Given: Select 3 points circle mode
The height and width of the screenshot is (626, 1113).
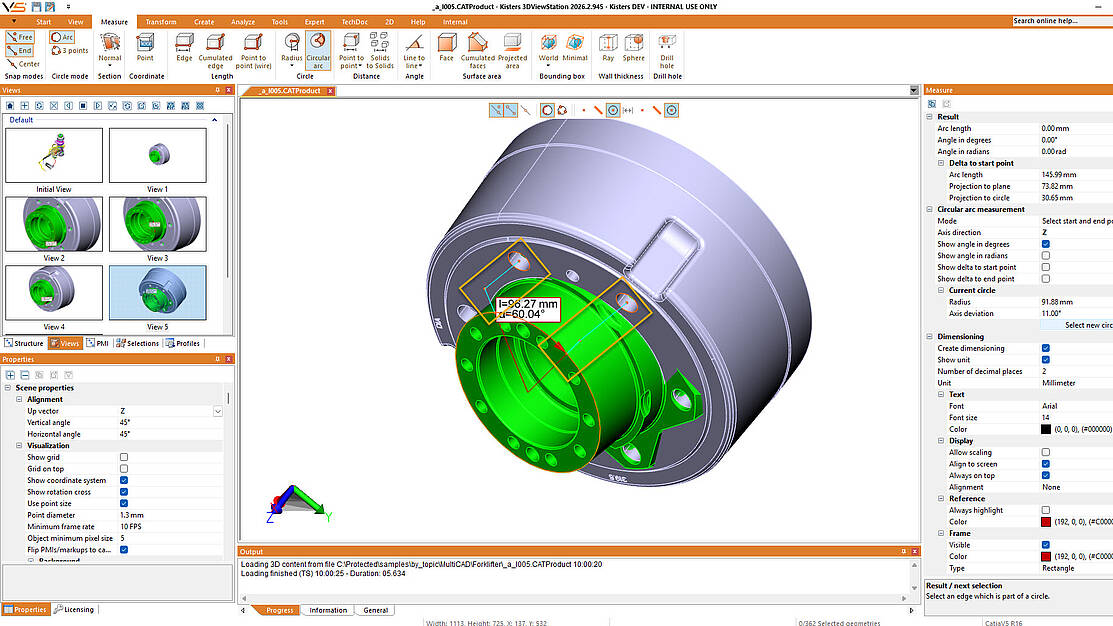Looking at the screenshot, I should (70, 50).
